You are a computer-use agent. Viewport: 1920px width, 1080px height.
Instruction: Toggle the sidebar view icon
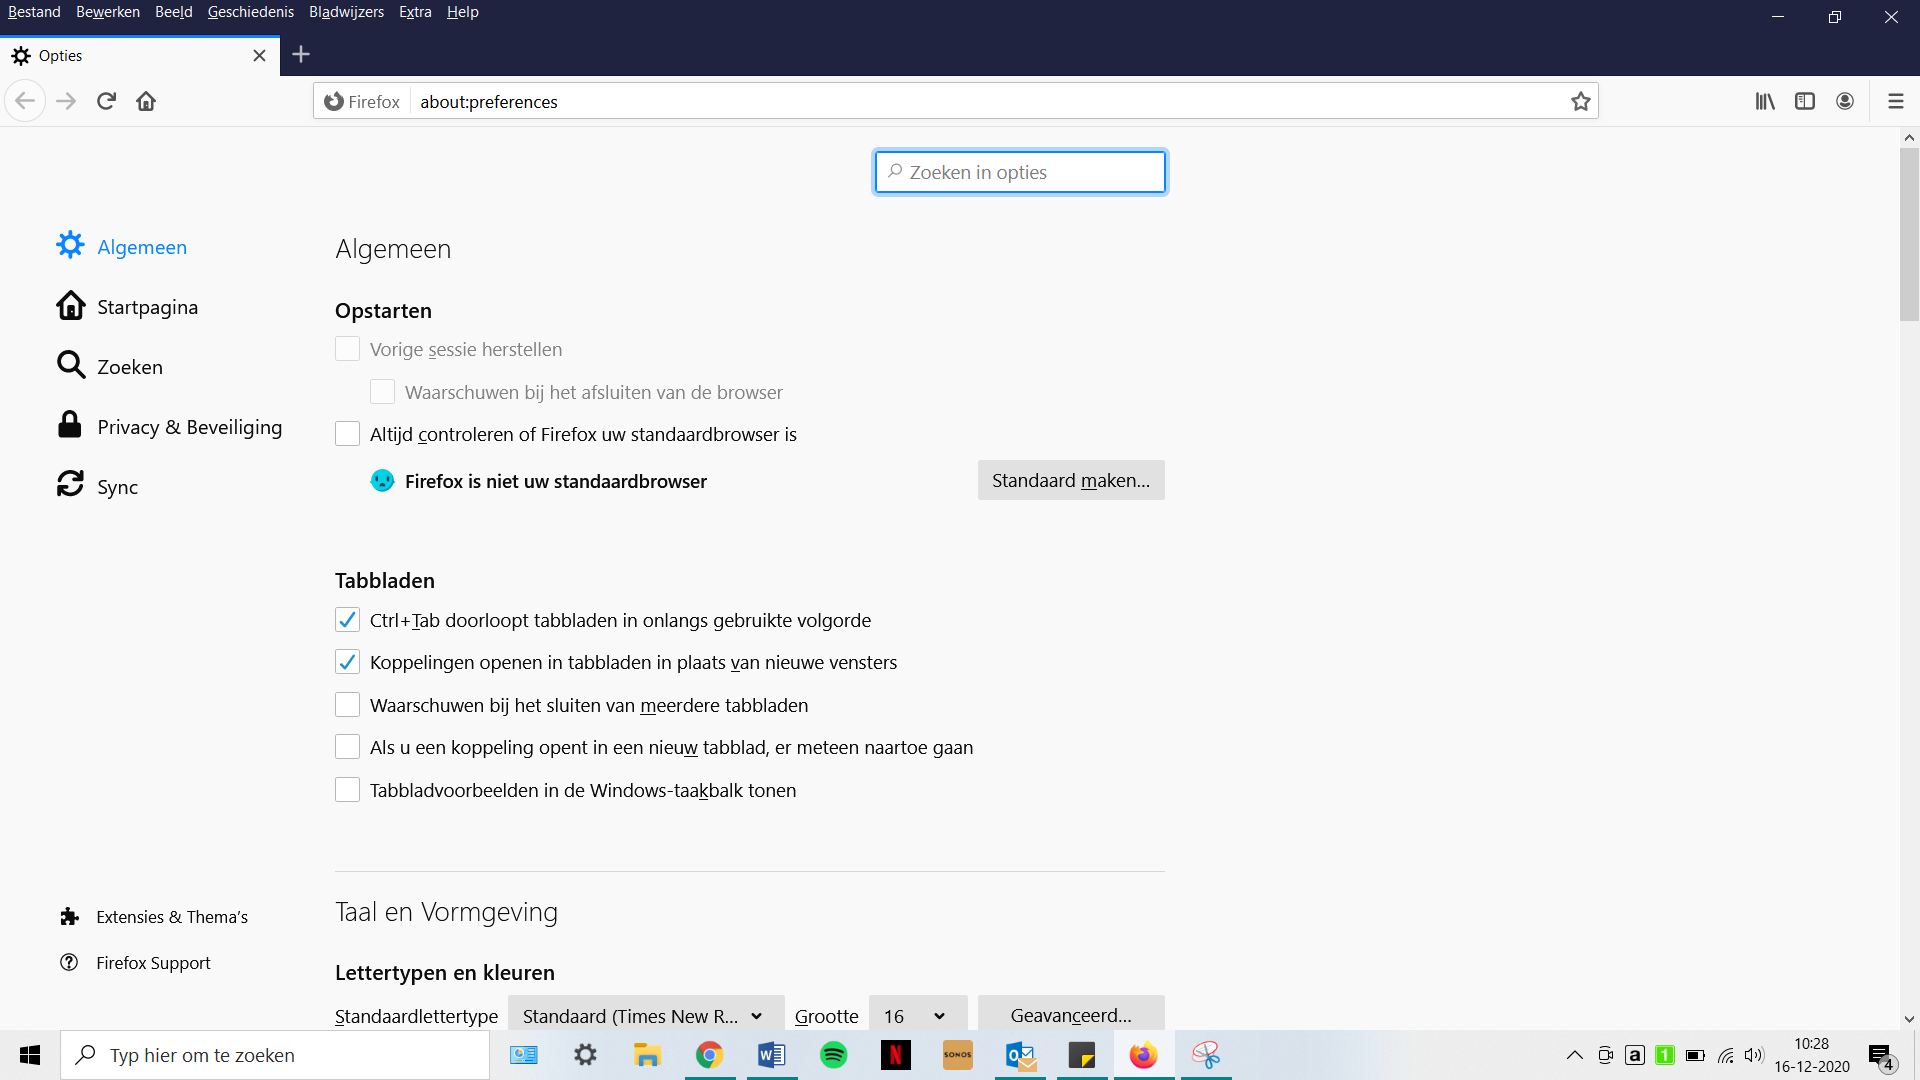point(1805,101)
